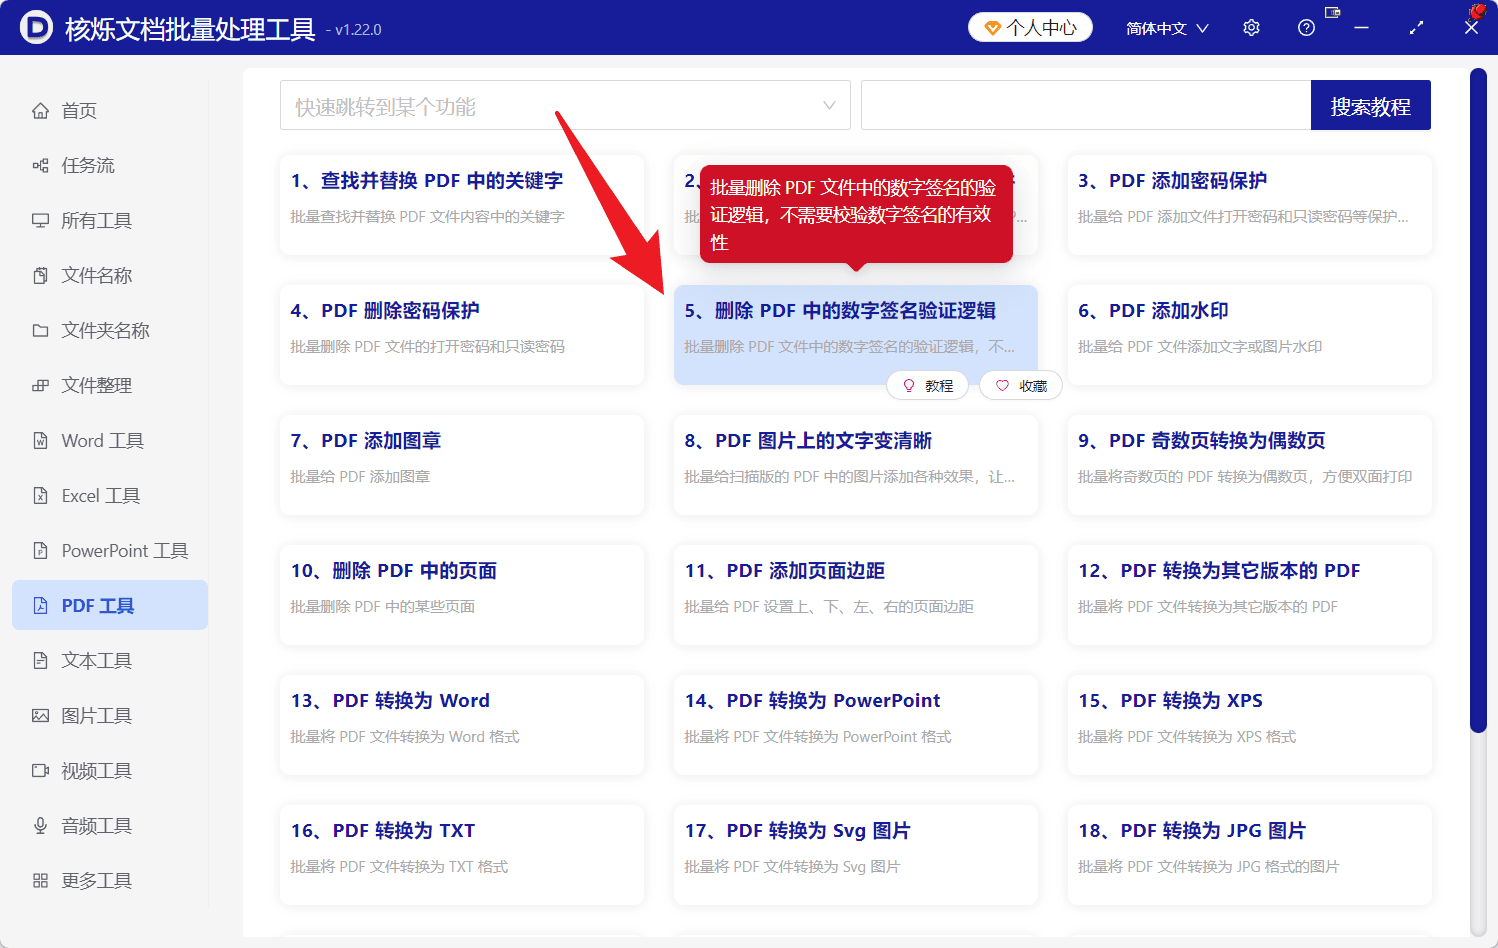Click the 文件名称 file icon
The width and height of the screenshot is (1498, 948).
click(x=40, y=276)
